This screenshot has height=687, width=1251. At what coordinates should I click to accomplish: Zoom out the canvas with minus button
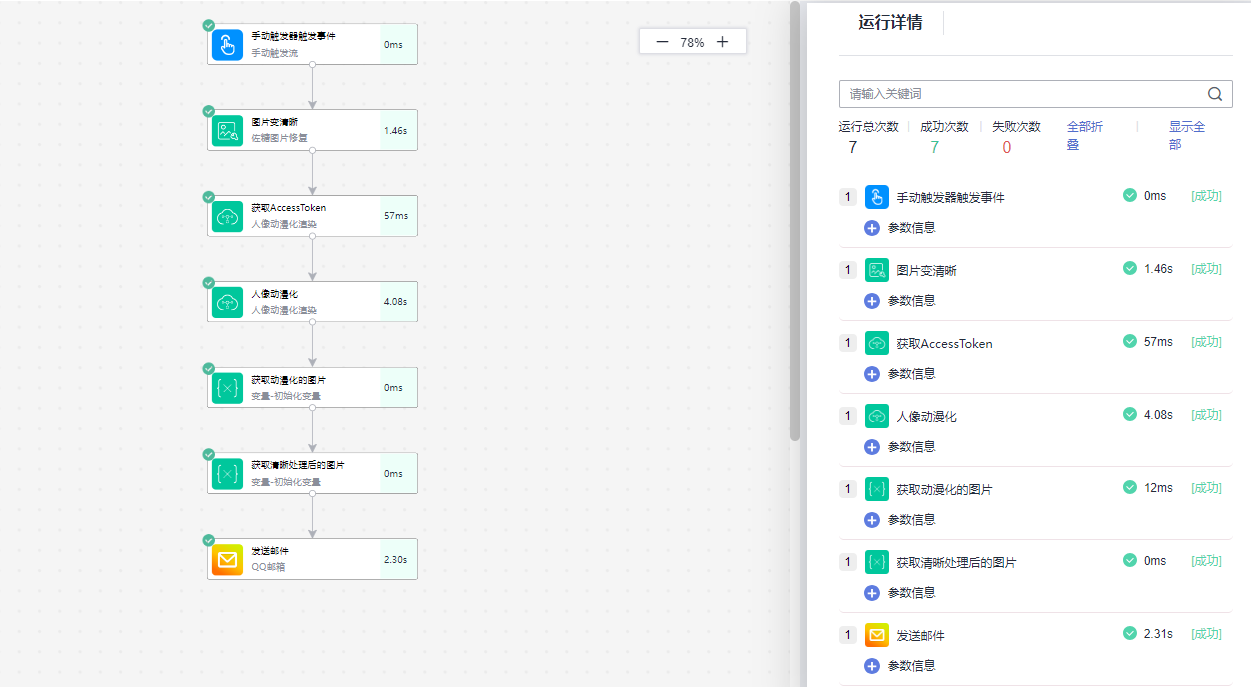pos(662,42)
